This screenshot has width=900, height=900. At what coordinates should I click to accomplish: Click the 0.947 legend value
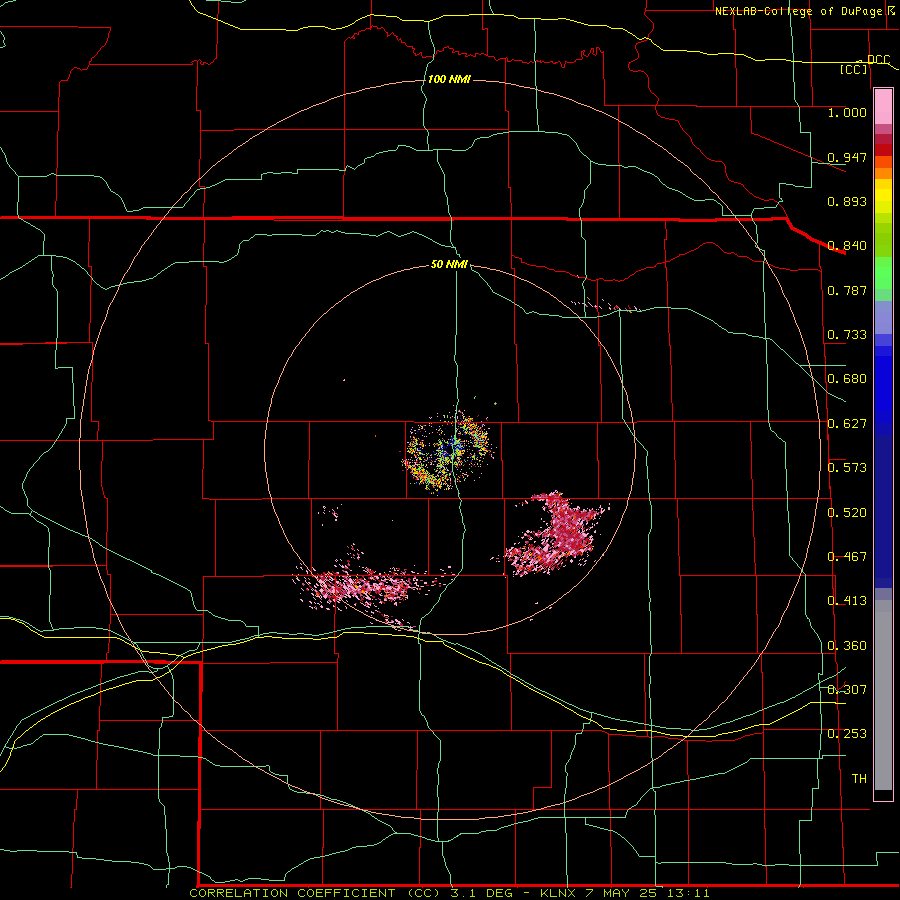[x=847, y=157]
